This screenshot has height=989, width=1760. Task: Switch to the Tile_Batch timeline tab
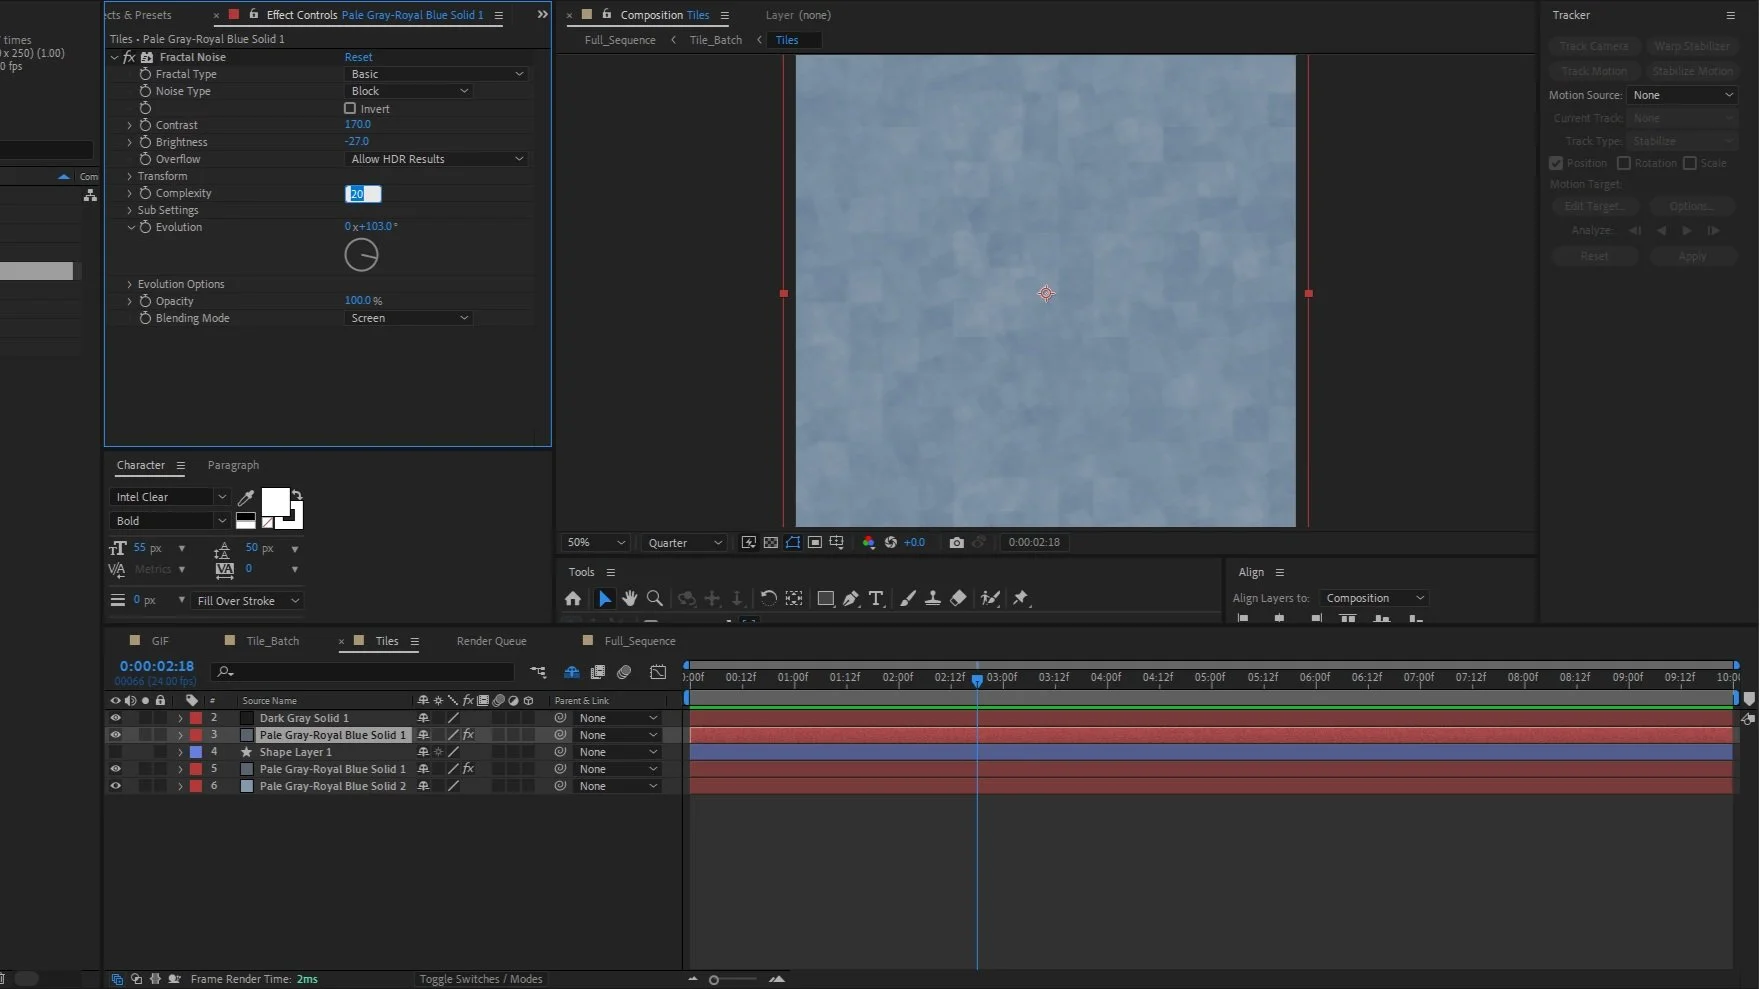[272, 641]
